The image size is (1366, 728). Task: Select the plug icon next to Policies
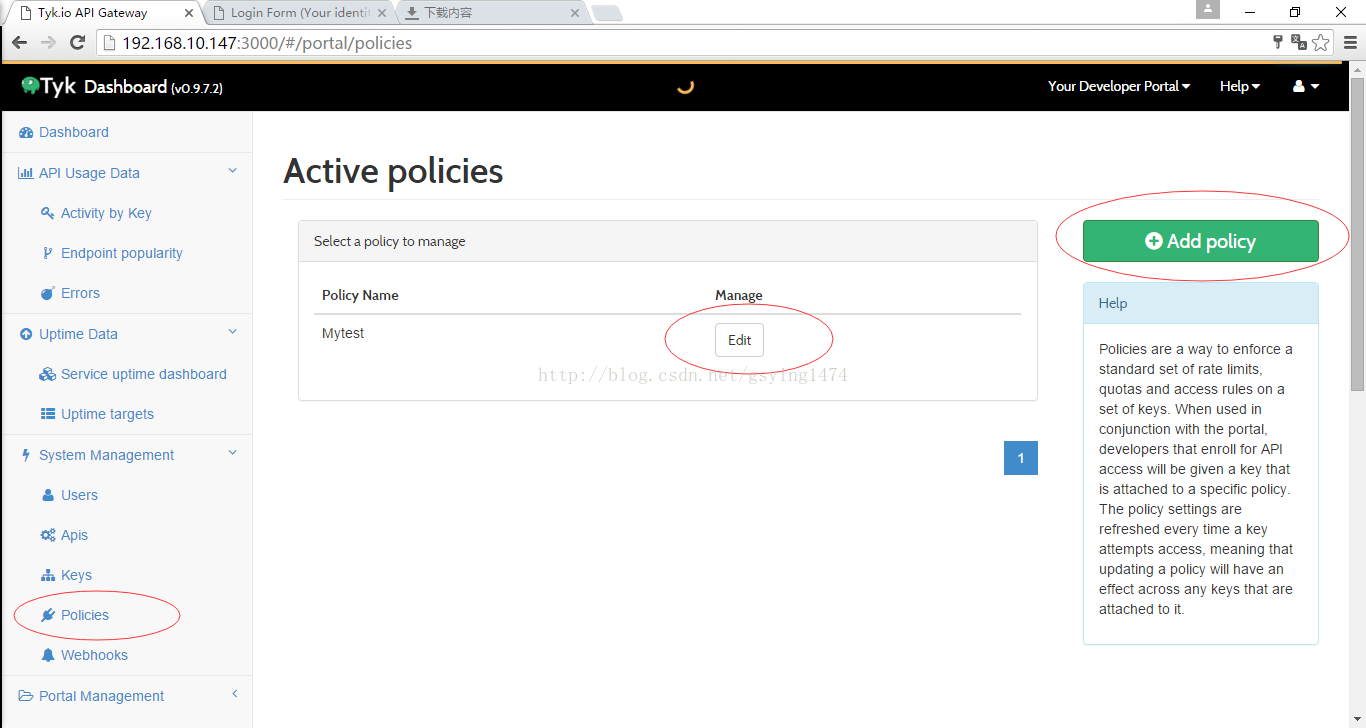point(47,615)
